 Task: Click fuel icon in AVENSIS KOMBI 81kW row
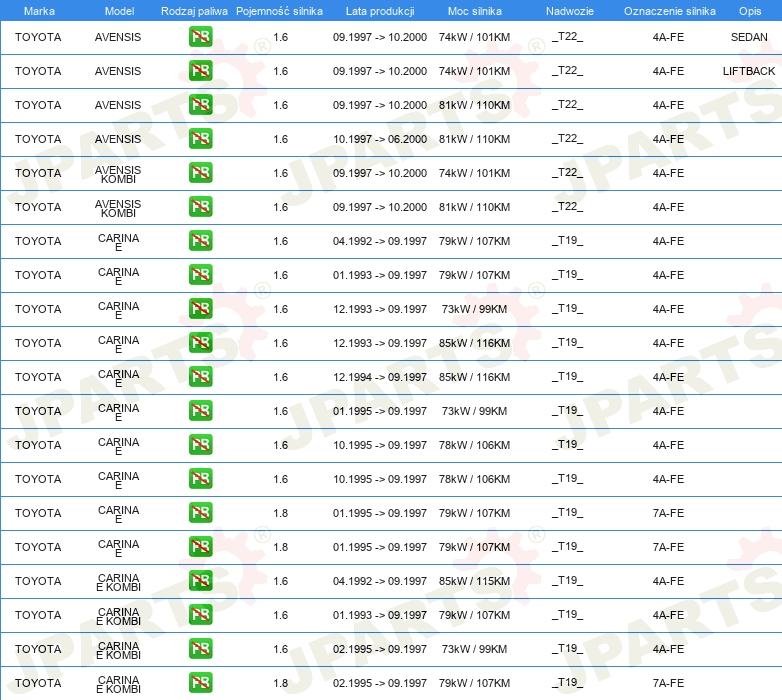(x=200, y=206)
